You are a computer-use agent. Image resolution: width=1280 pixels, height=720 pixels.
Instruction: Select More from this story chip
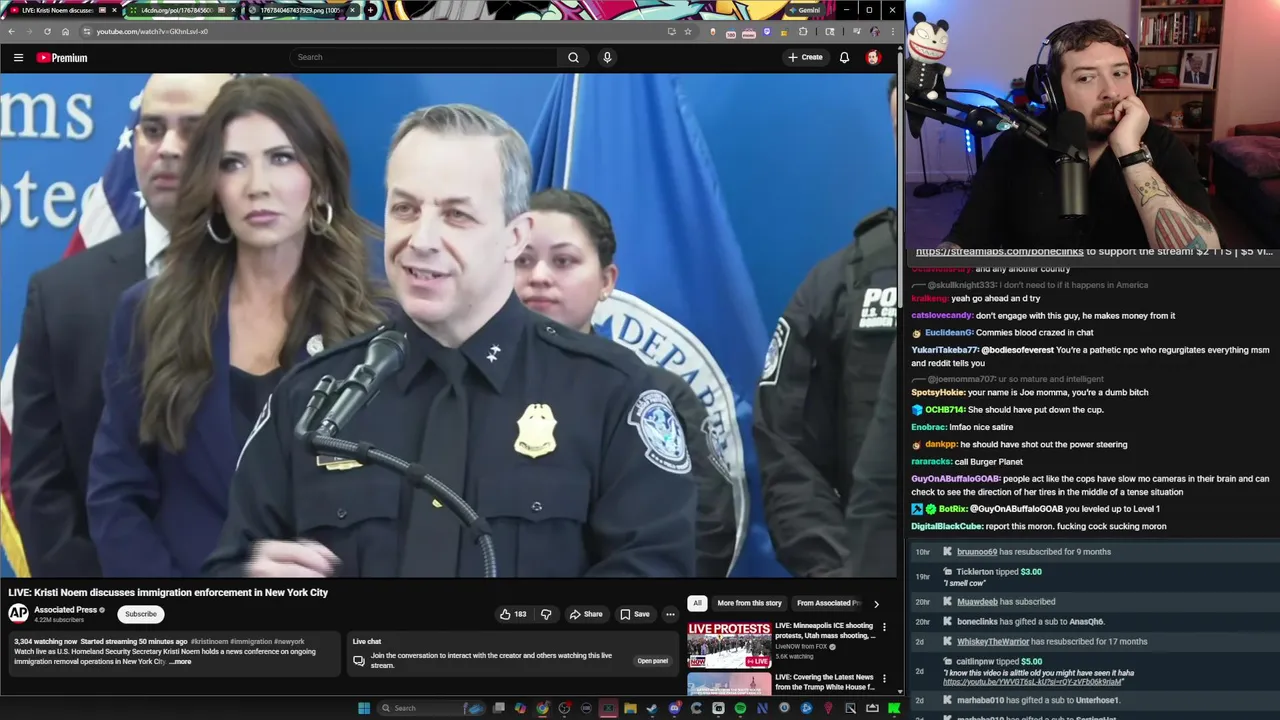tap(749, 603)
